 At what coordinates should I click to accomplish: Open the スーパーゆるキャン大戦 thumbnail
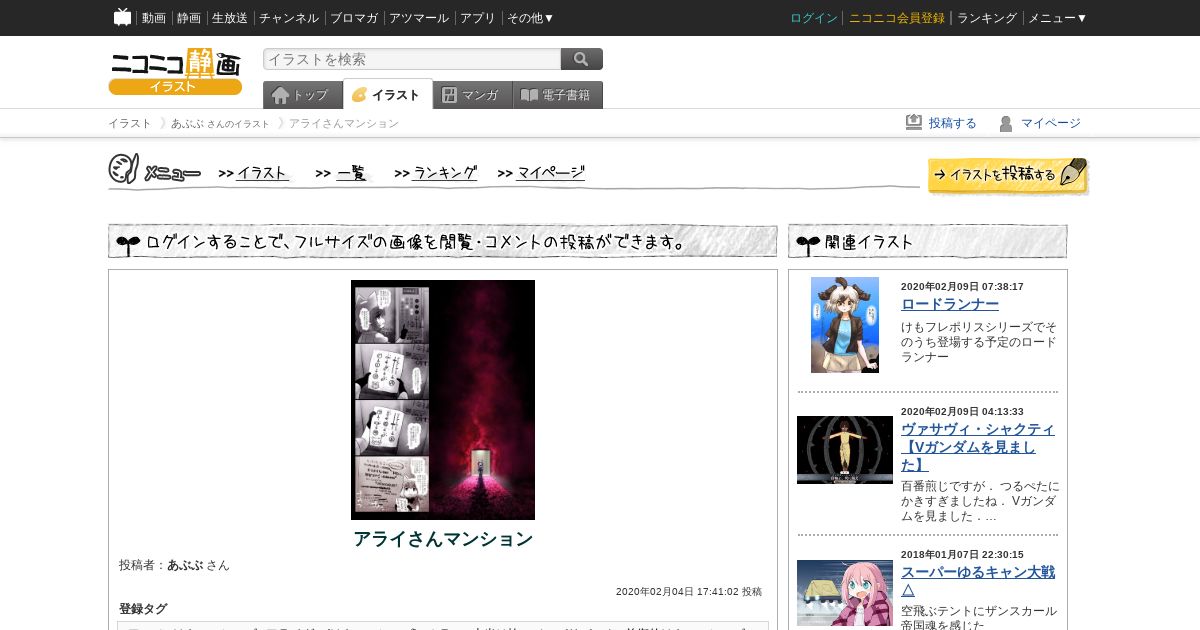coord(845,594)
